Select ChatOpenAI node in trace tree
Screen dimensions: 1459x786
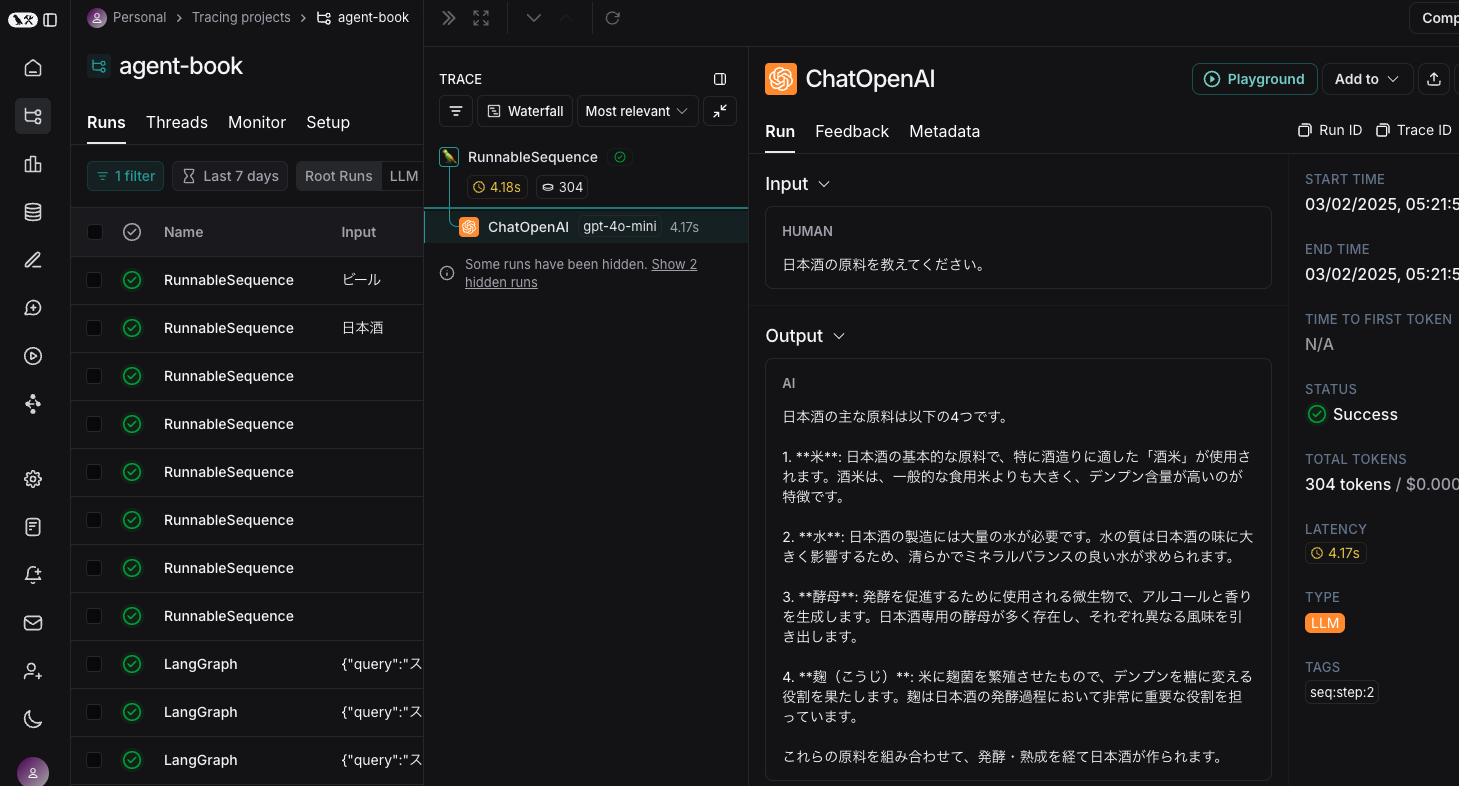pos(528,227)
